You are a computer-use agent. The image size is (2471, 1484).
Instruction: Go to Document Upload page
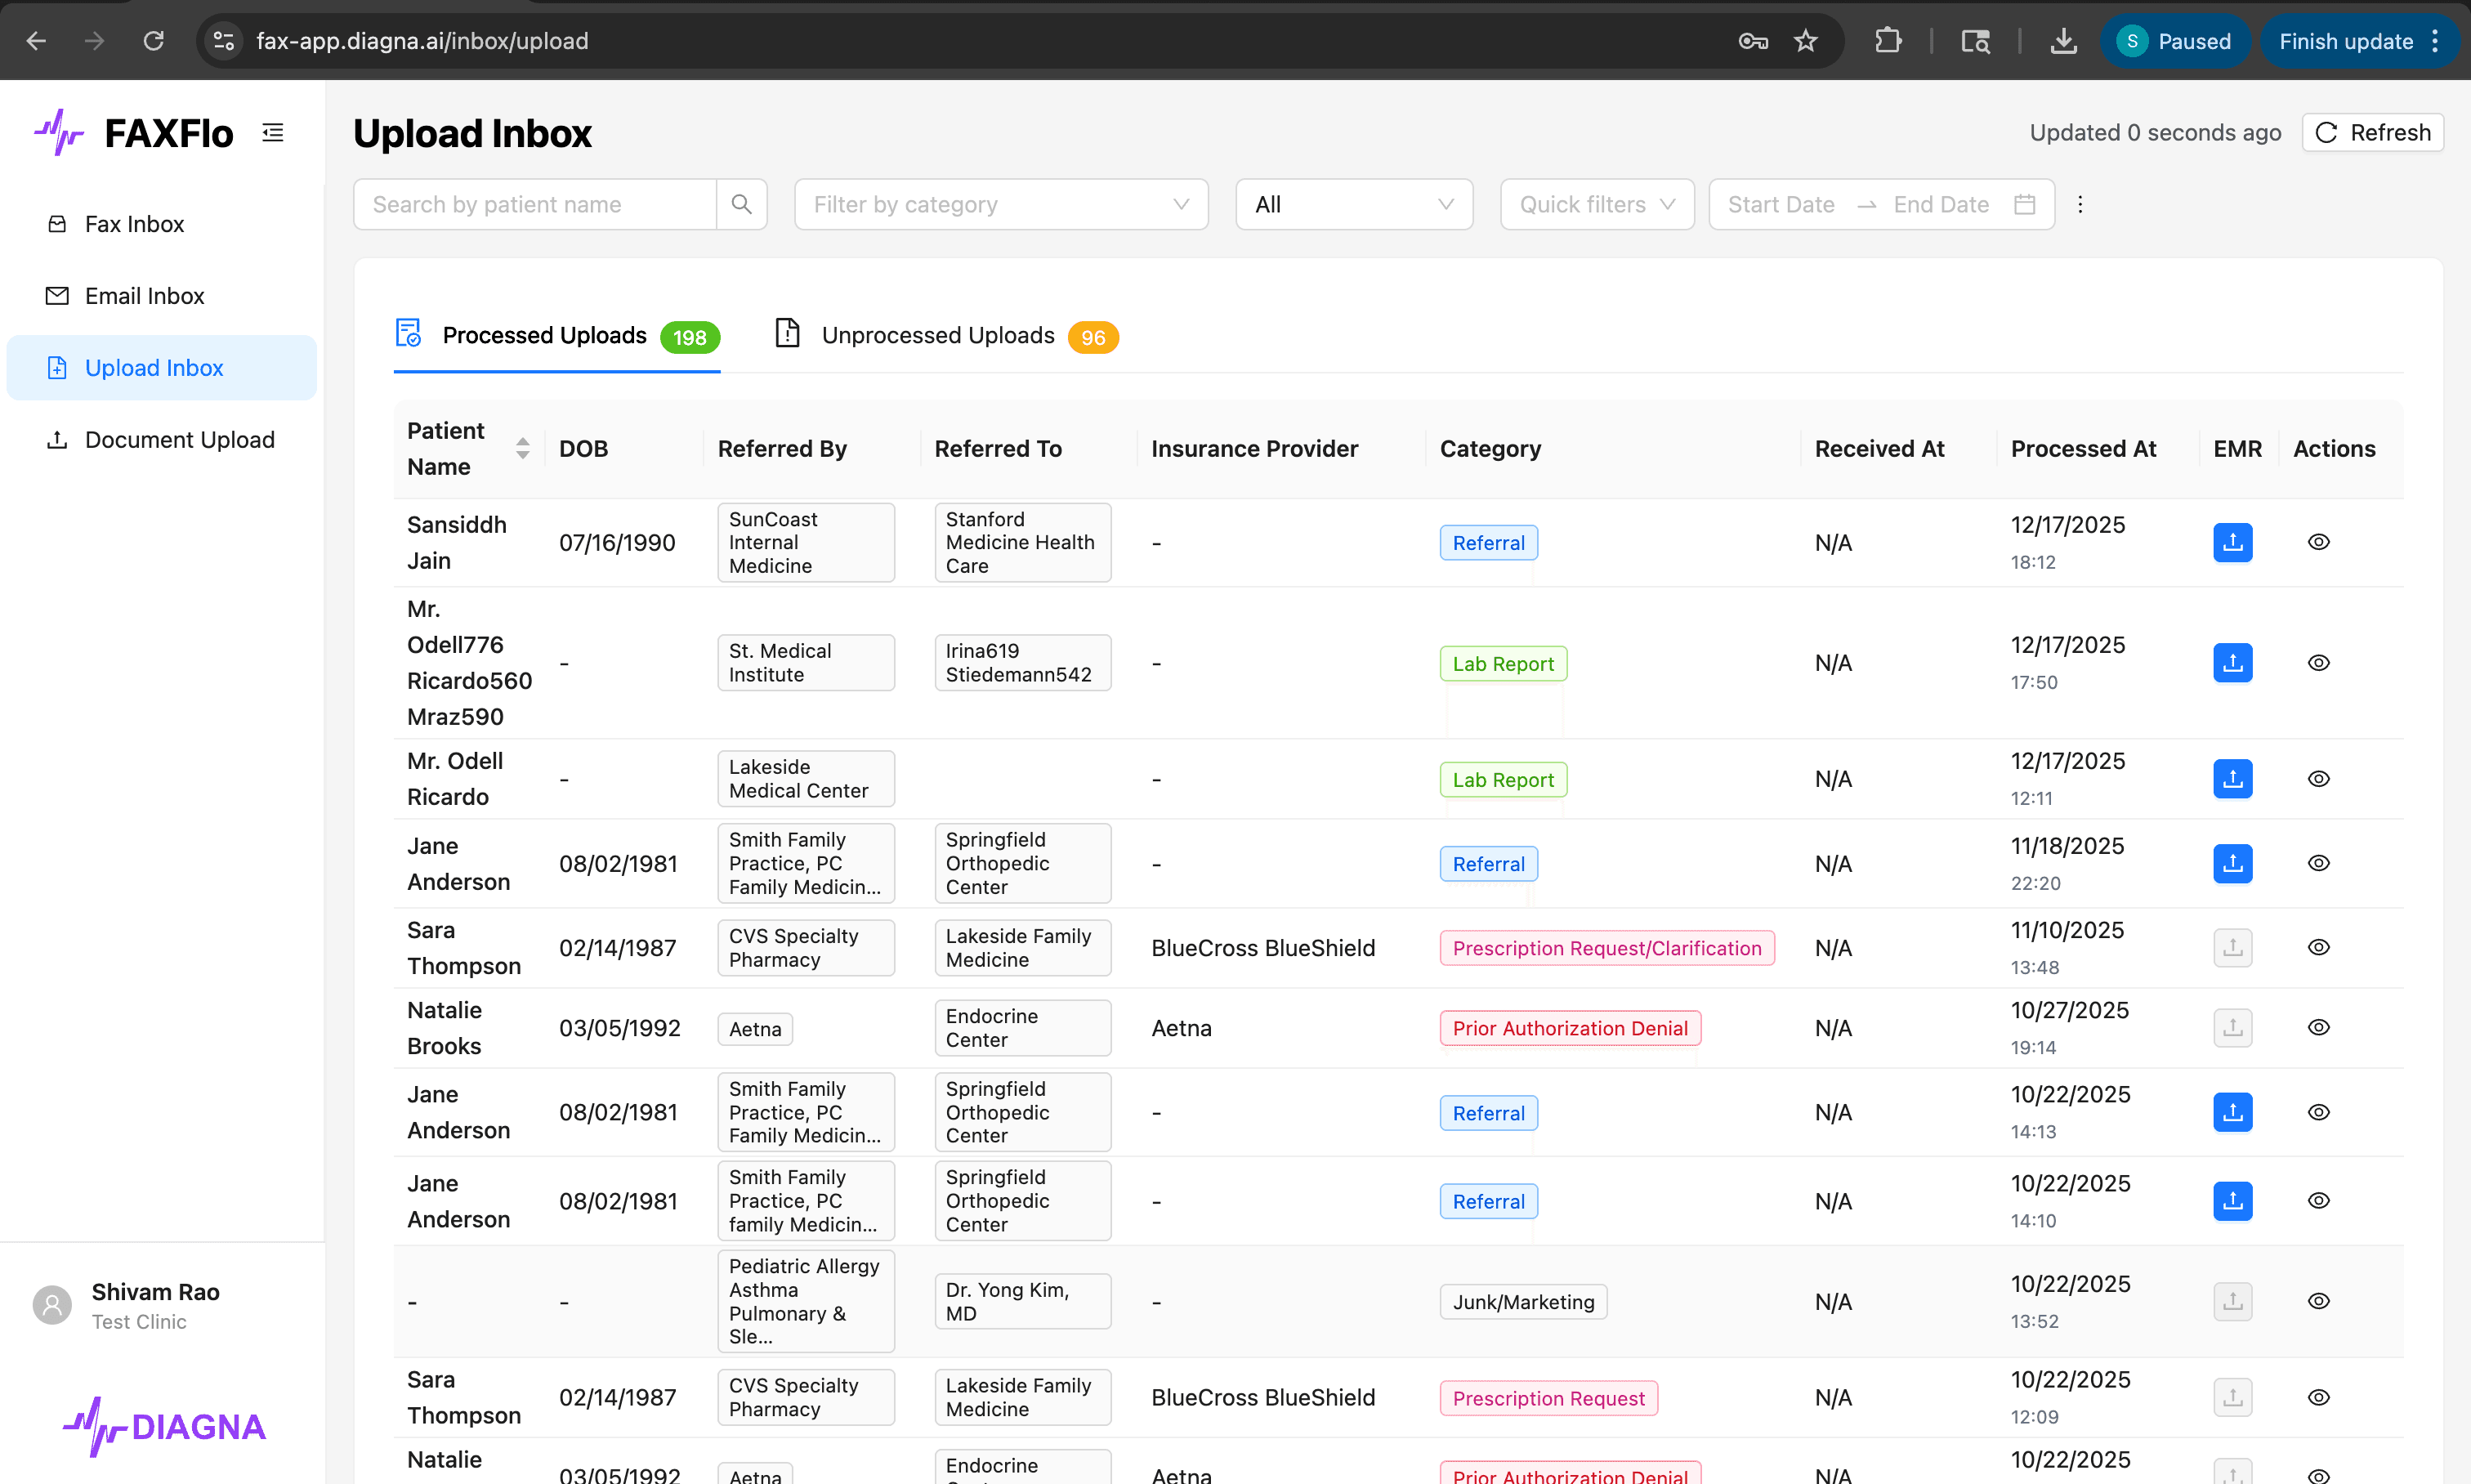coord(161,440)
